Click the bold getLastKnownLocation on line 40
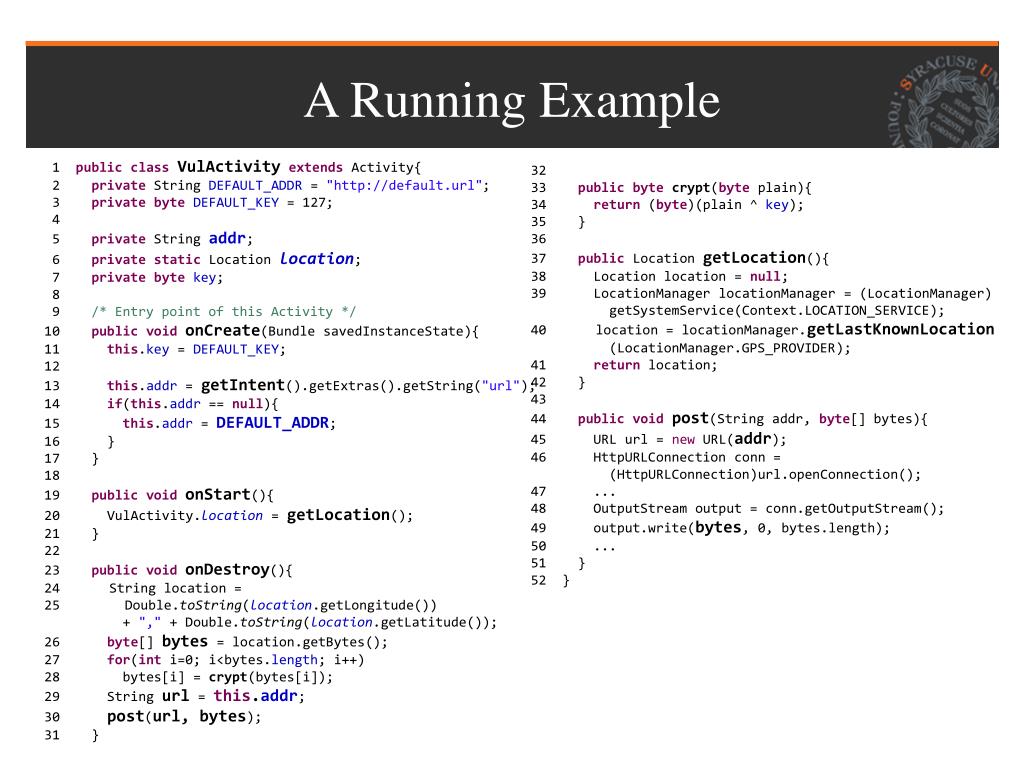Image resolution: width=1024 pixels, height=768 pixels. click(901, 330)
